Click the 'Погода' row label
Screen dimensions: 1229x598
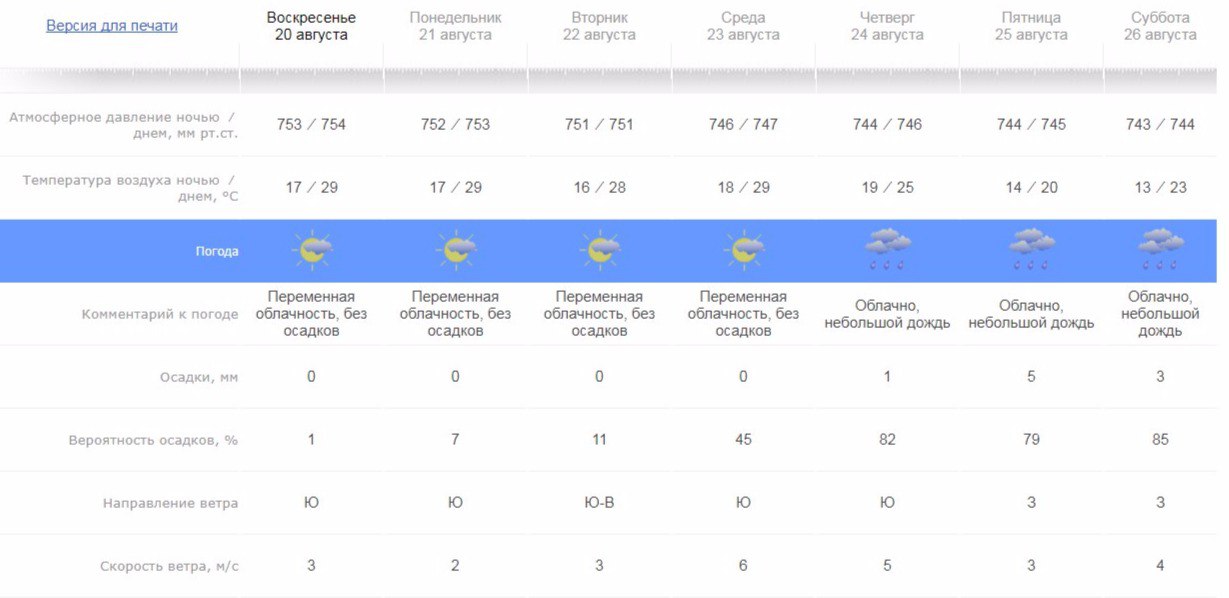217,251
